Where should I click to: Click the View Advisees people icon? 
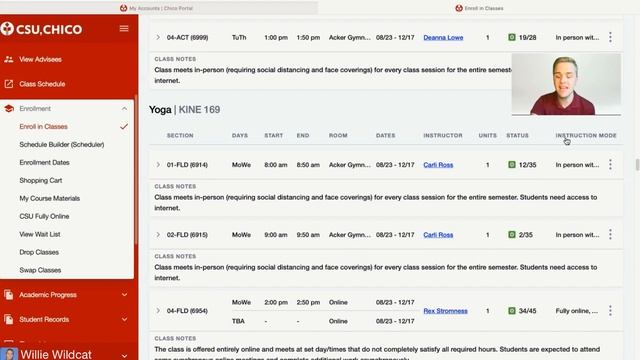pos(9,60)
